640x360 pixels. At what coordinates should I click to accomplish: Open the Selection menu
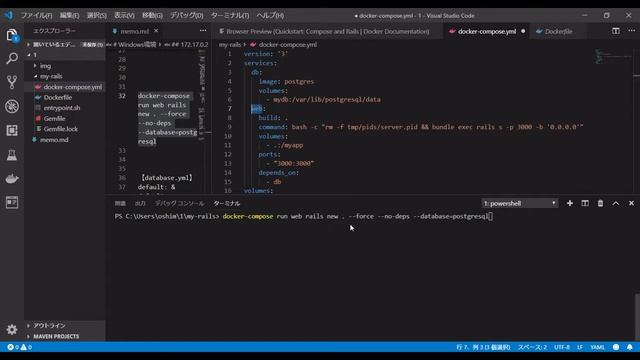pos(96,16)
